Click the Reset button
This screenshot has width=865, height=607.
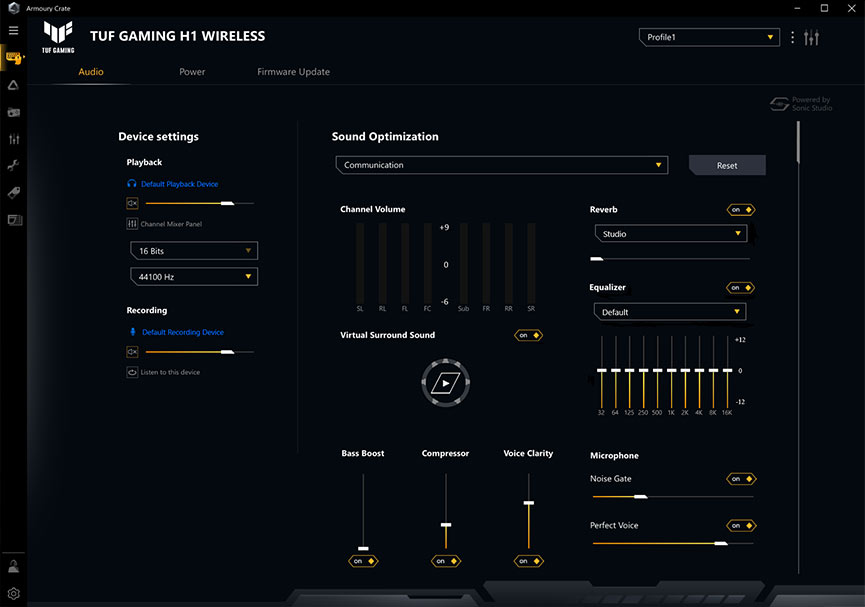(x=727, y=165)
